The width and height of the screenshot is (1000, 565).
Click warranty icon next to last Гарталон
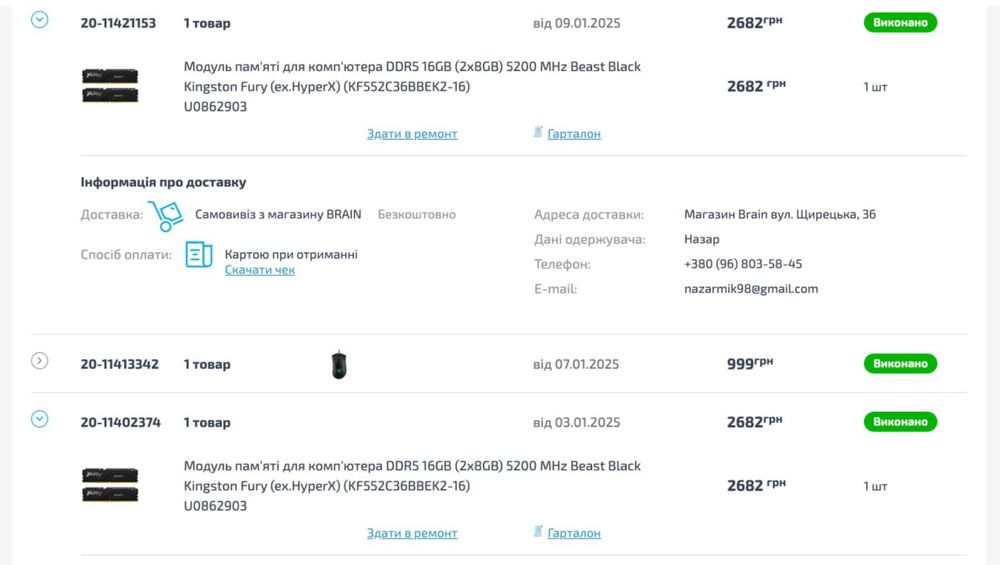538,531
